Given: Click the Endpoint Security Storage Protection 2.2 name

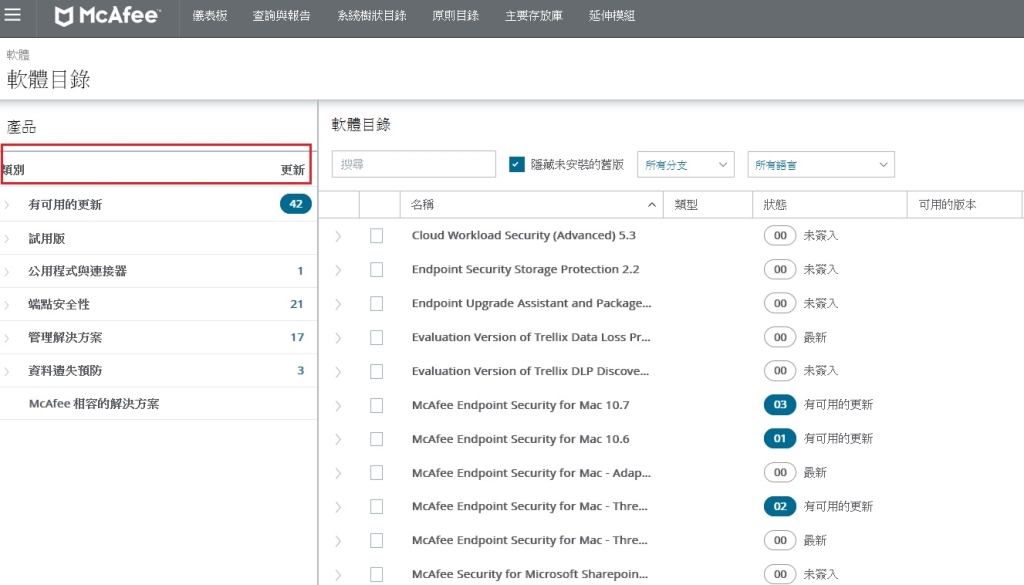Looking at the screenshot, I should (526, 270).
